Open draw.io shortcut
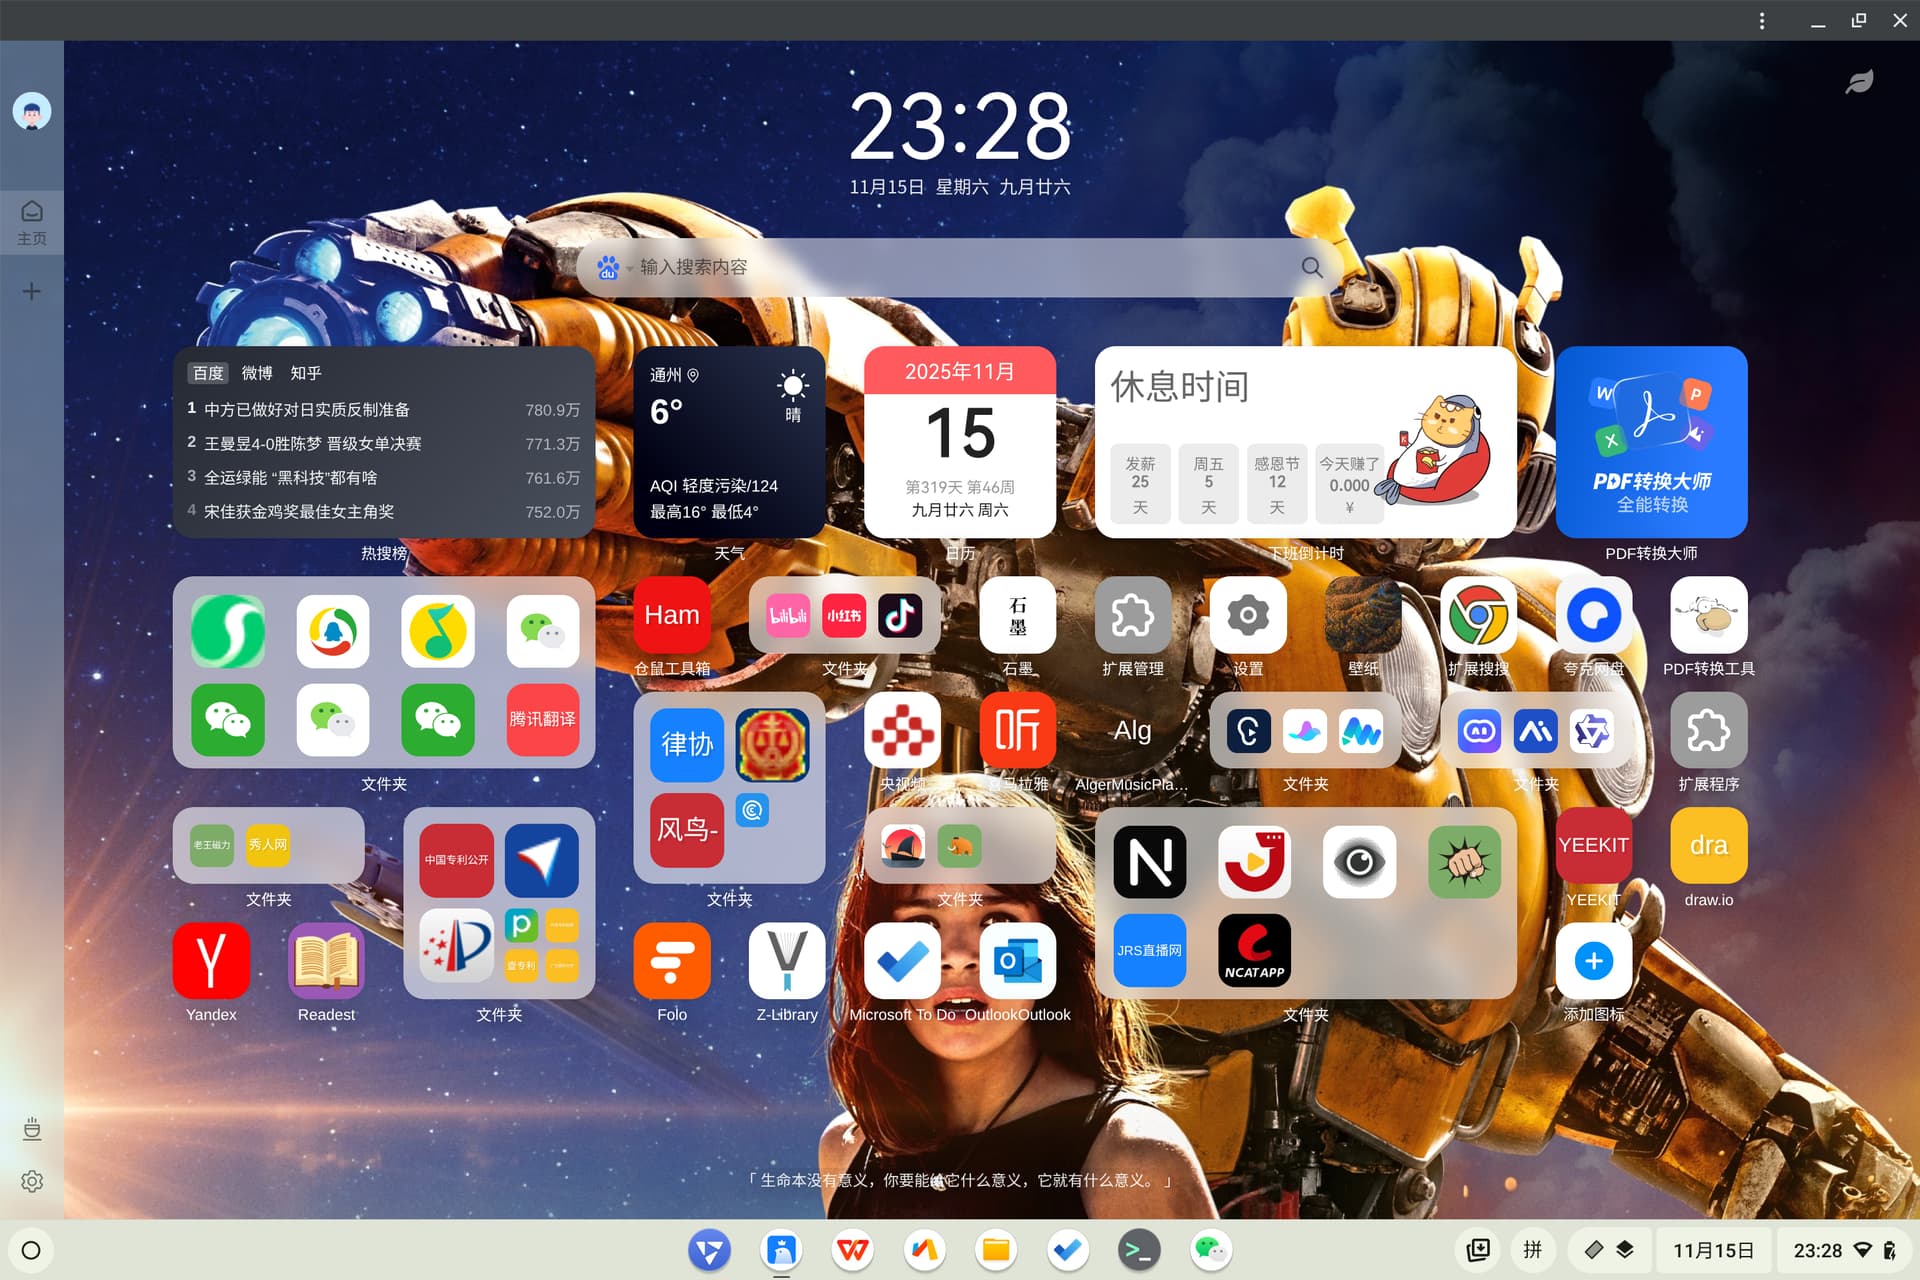The width and height of the screenshot is (1920, 1280). pos(1708,846)
